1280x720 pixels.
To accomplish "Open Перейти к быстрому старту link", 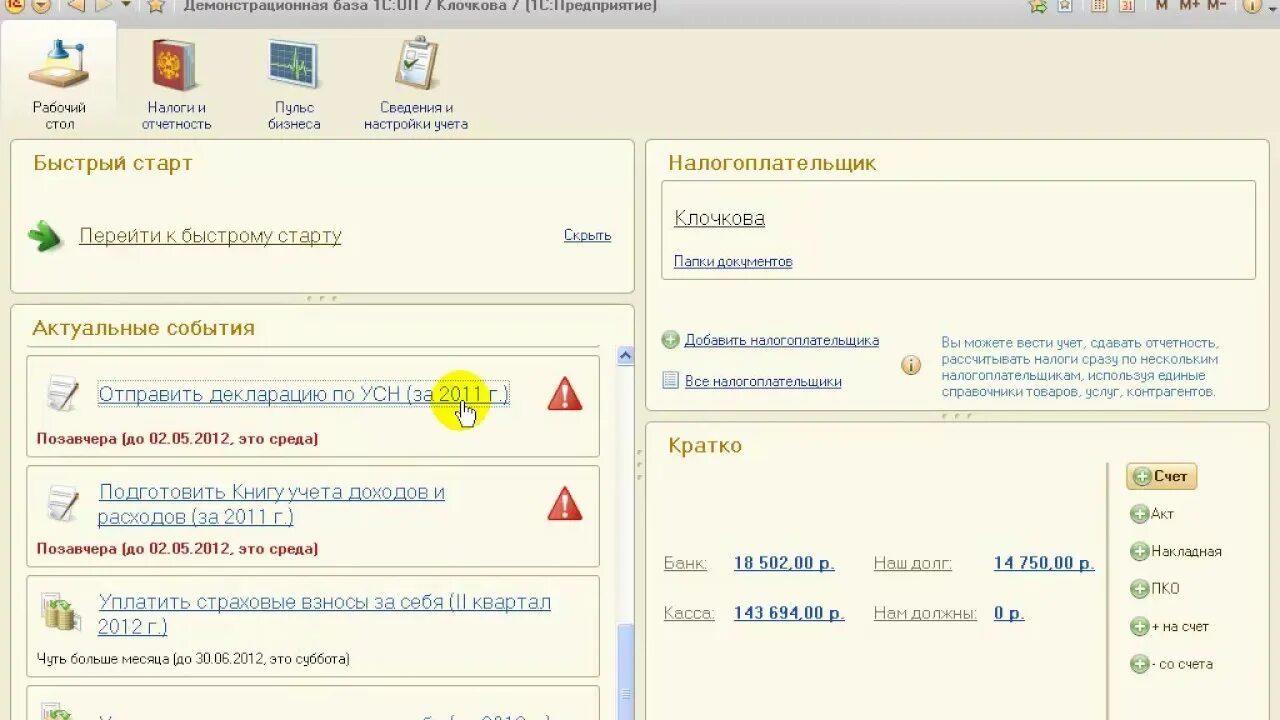I will pyautogui.click(x=210, y=236).
